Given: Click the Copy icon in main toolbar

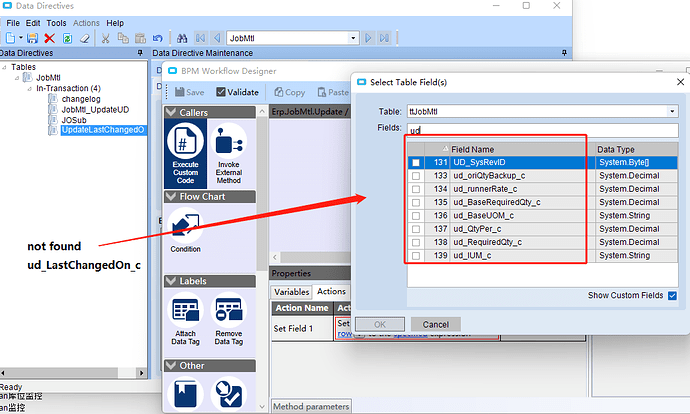Looking at the screenshot, I should (123, 38).
